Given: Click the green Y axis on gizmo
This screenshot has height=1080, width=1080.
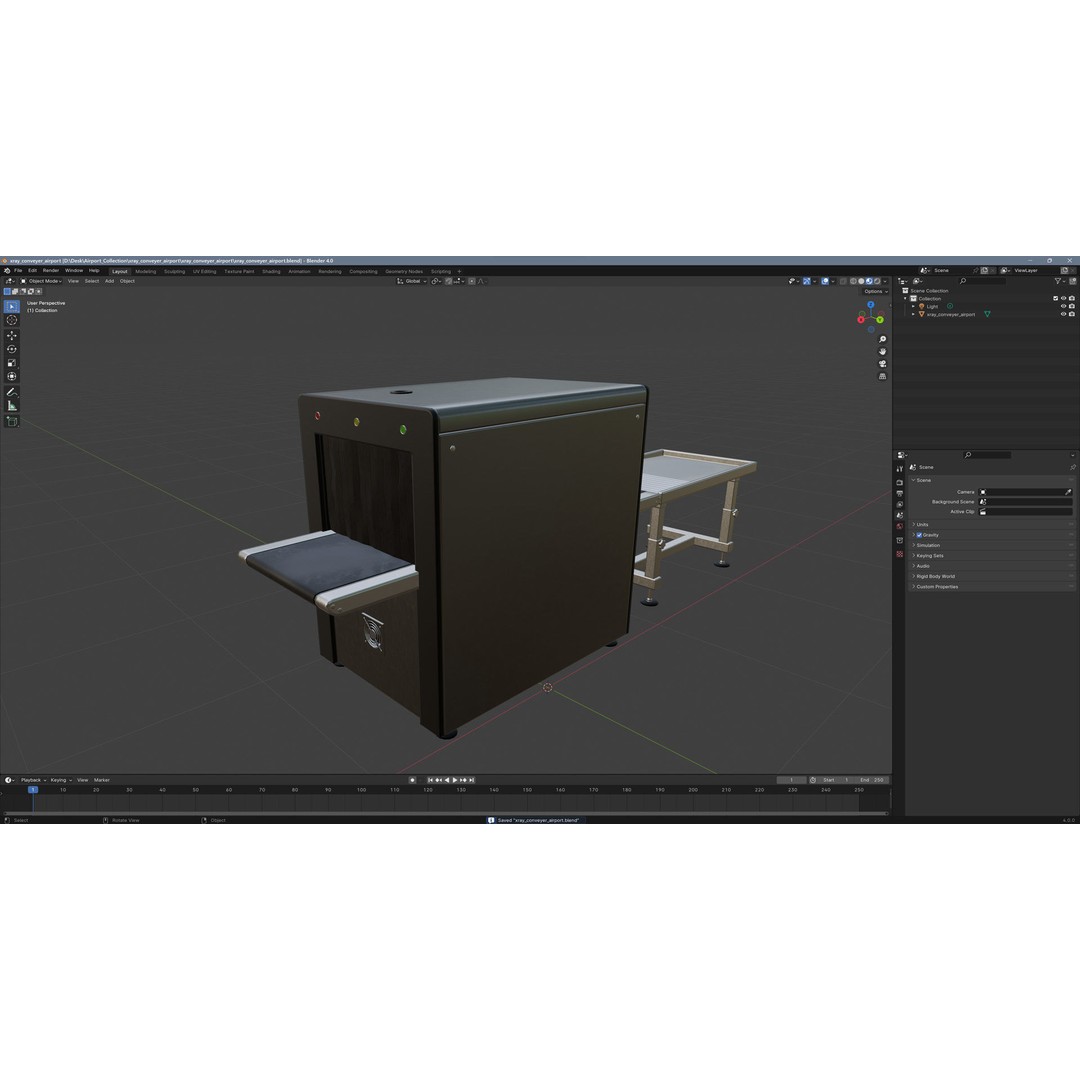Looking at the screenshot, I should (x=880, y=320).
